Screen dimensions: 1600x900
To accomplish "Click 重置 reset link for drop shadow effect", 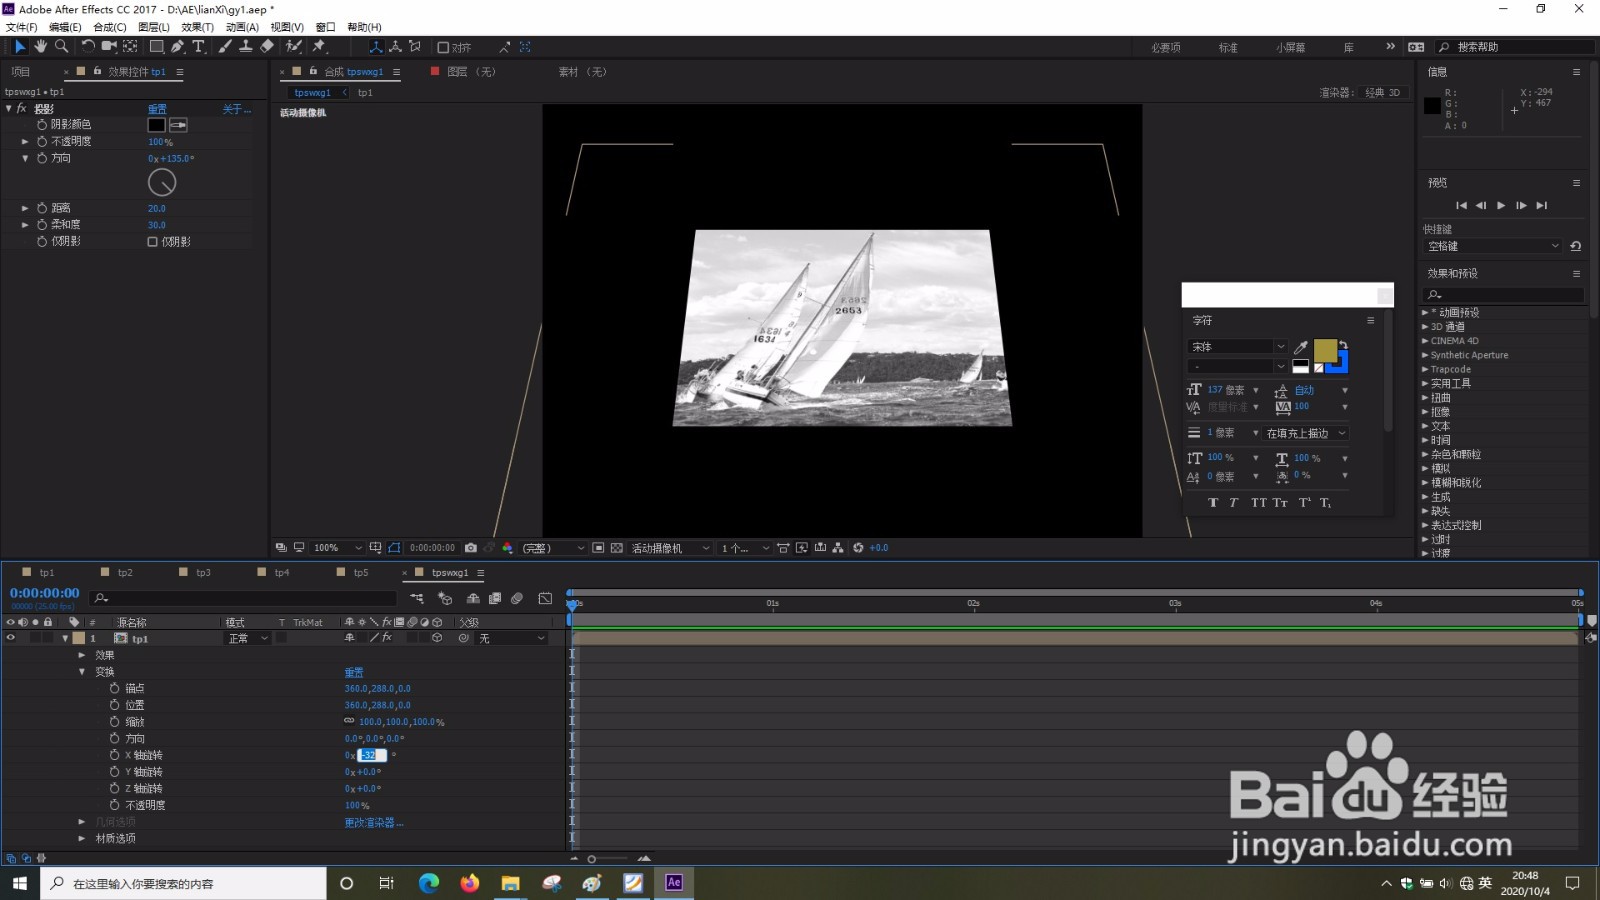I will click(x=157, y=109).
